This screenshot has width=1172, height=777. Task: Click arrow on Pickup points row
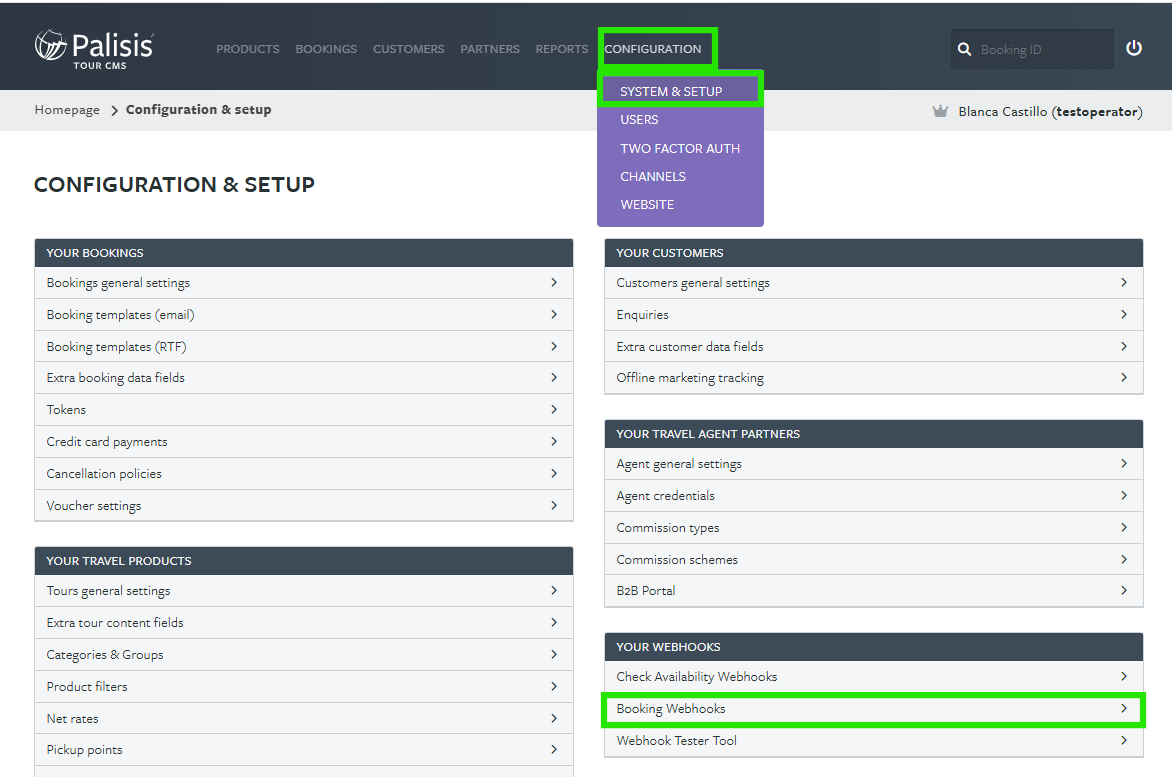click(554, 749)
